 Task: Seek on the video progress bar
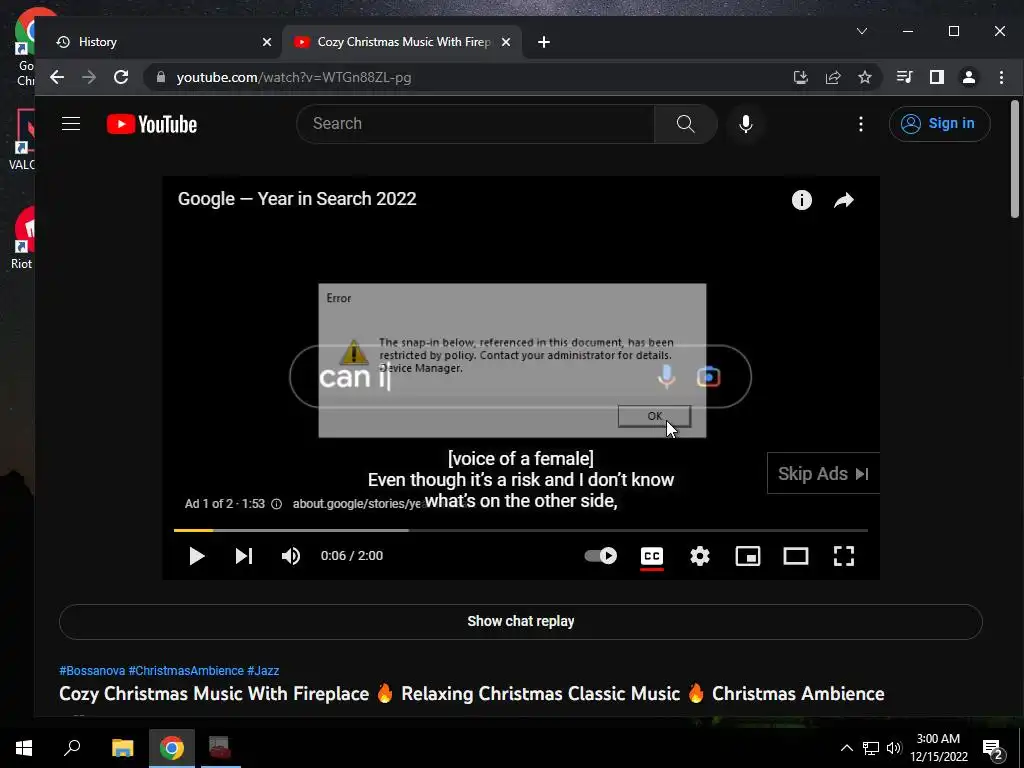coord(520,530)
